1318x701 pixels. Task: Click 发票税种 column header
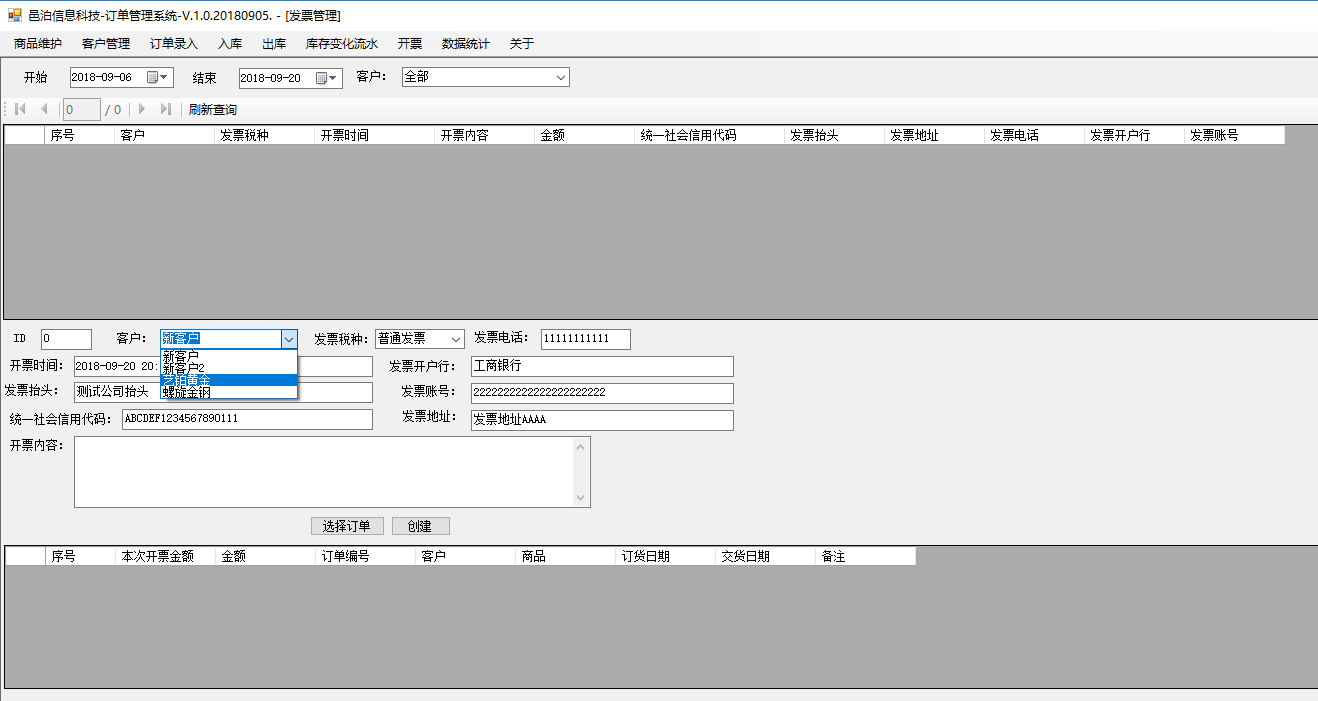[x=265, y=135]
